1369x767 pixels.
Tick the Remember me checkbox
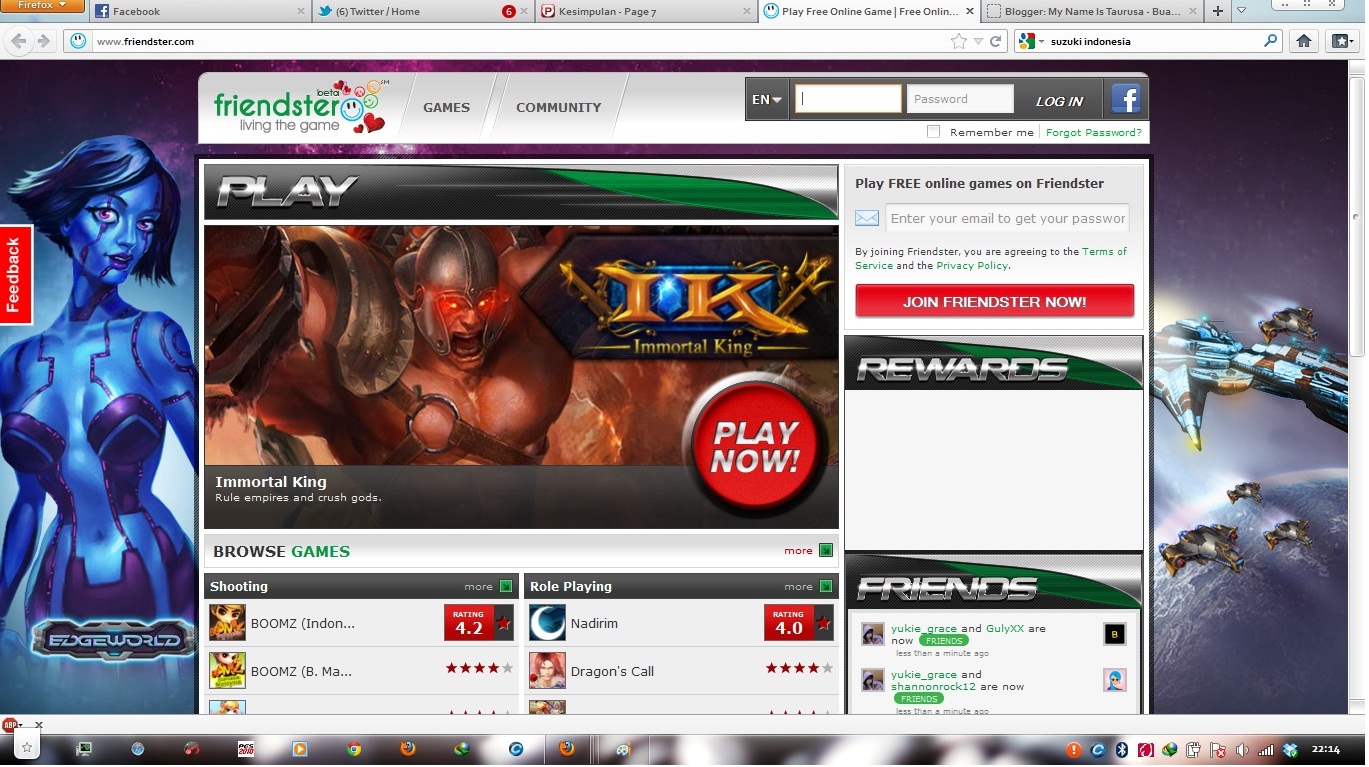[934, 131]
